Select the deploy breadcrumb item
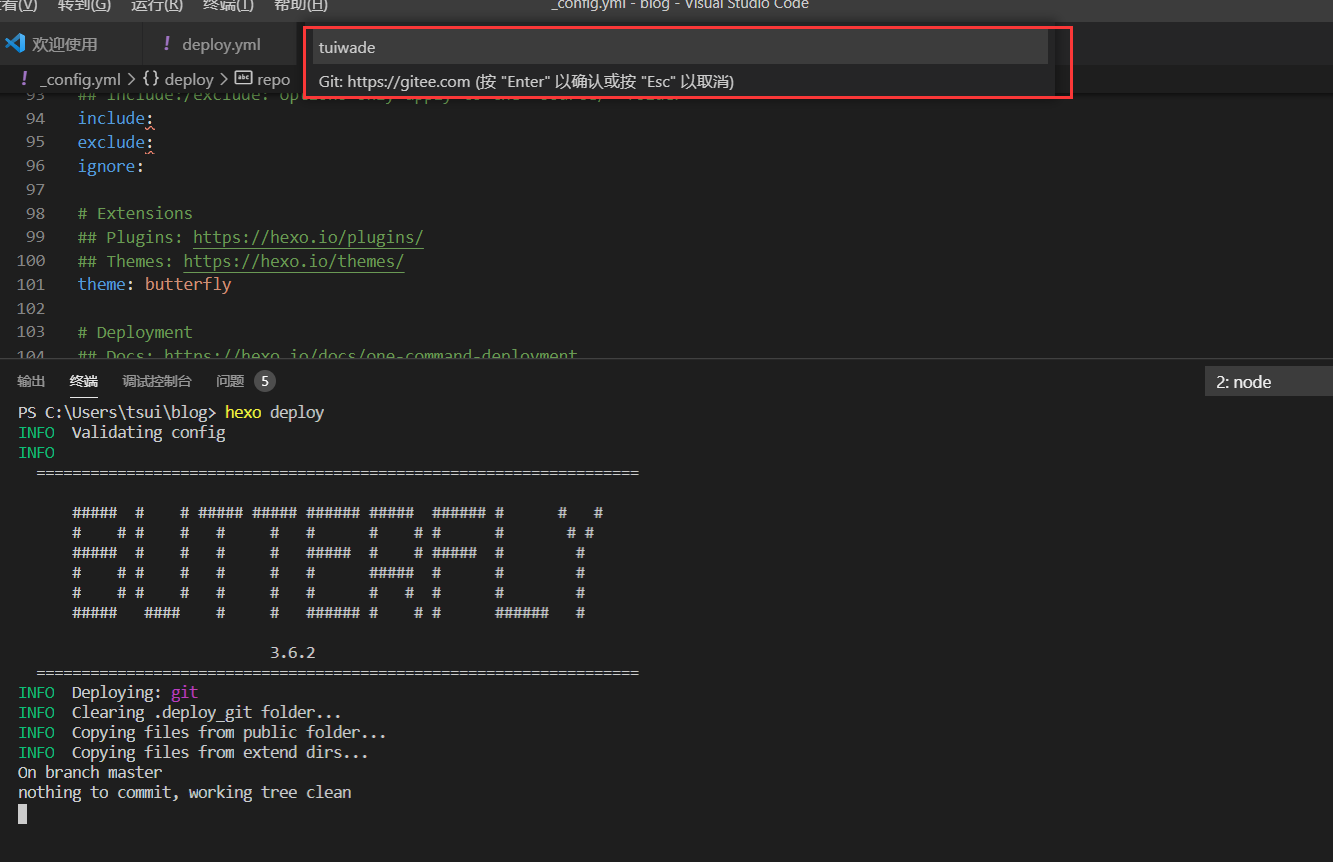The width and height of the screenshot is (1333, 862). coord(189,79)
